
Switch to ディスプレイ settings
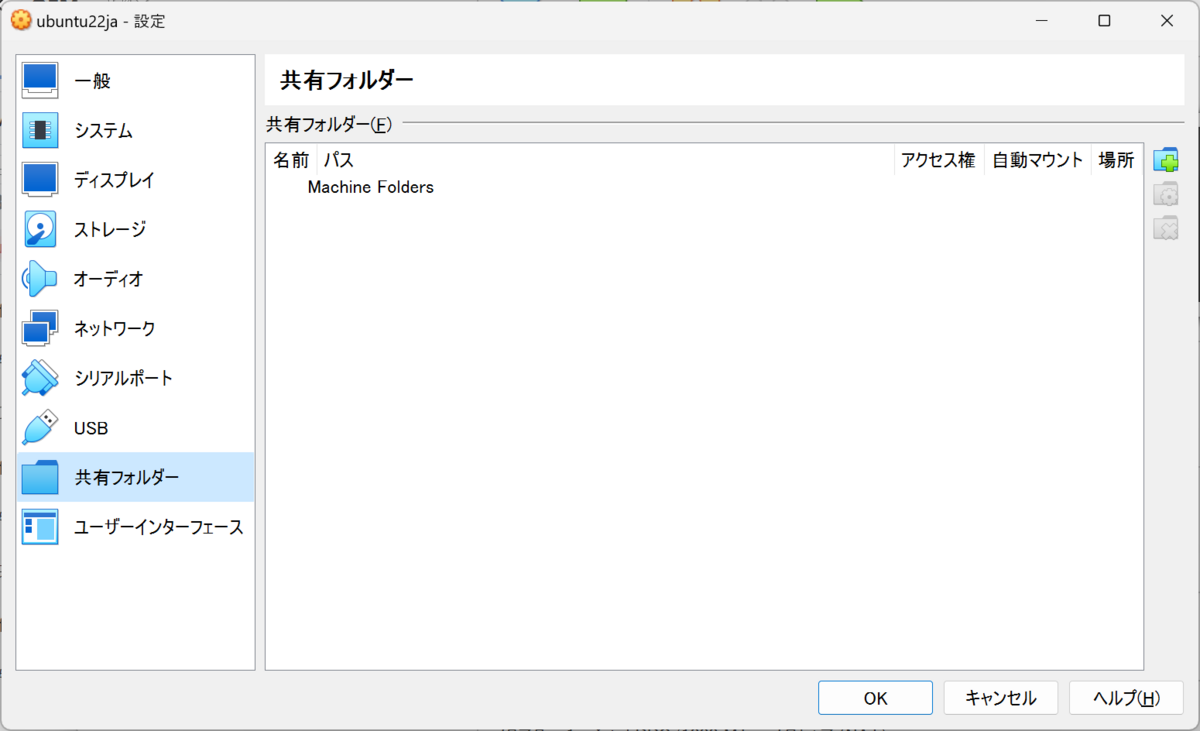[x=136, y=180]
